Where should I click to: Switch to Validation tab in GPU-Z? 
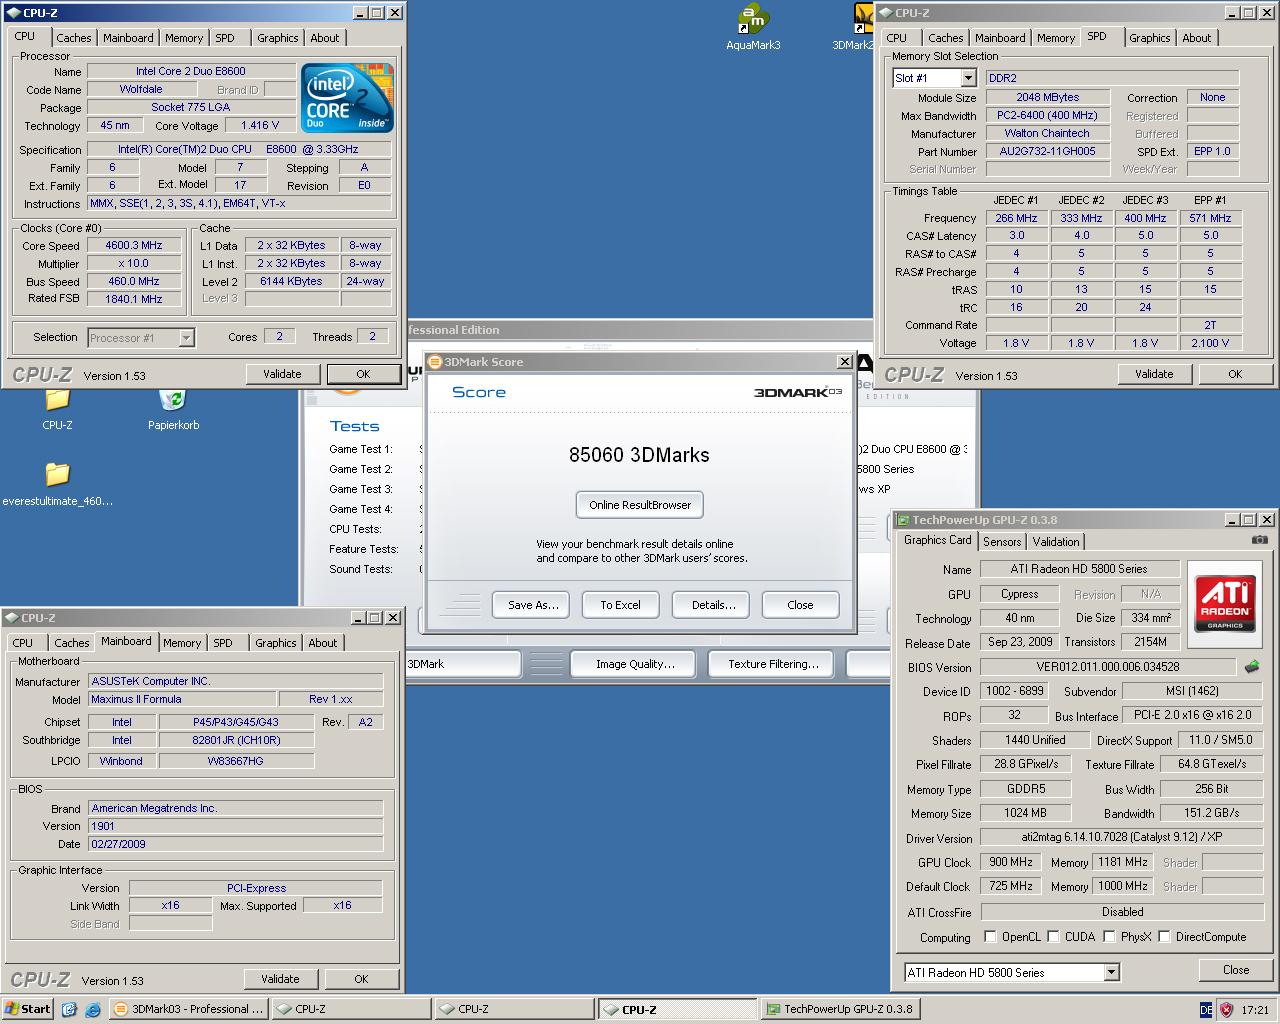pyautogui.click(x=1056, y=542)
